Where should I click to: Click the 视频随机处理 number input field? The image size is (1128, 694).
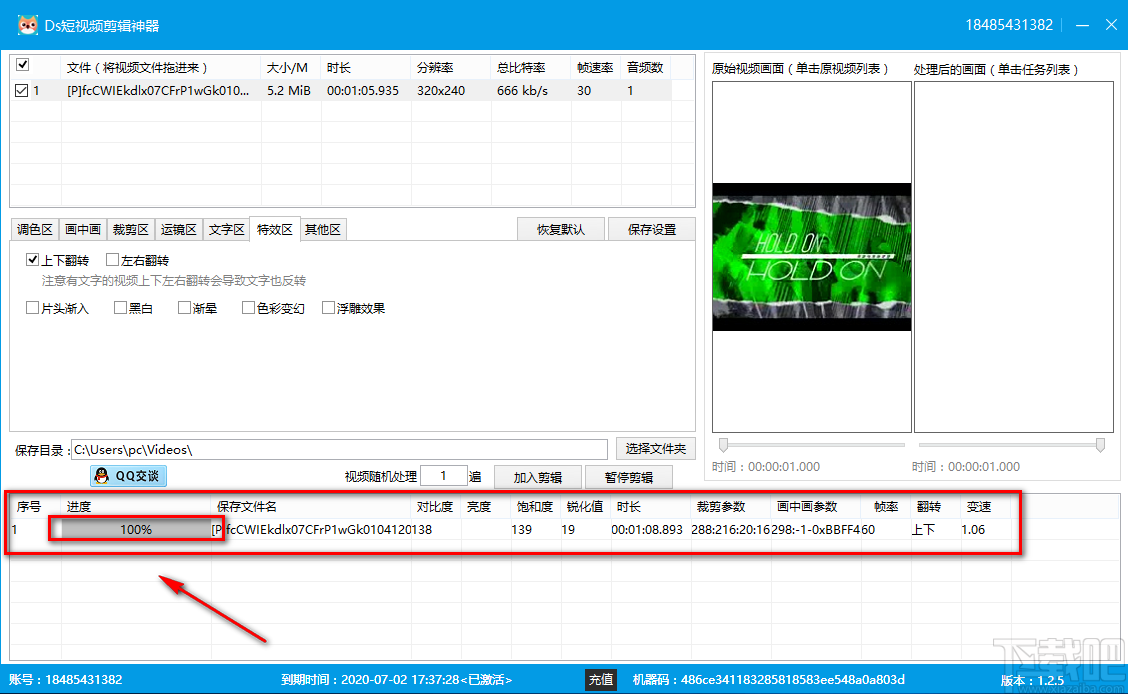pos(444,475)
